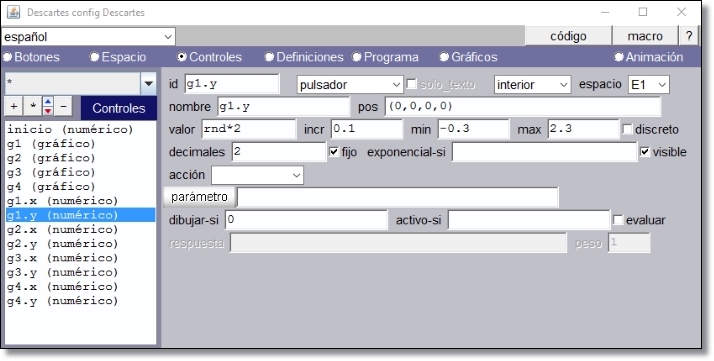
Task: Switch to Animación panel
Action: (x=649, y=57)
